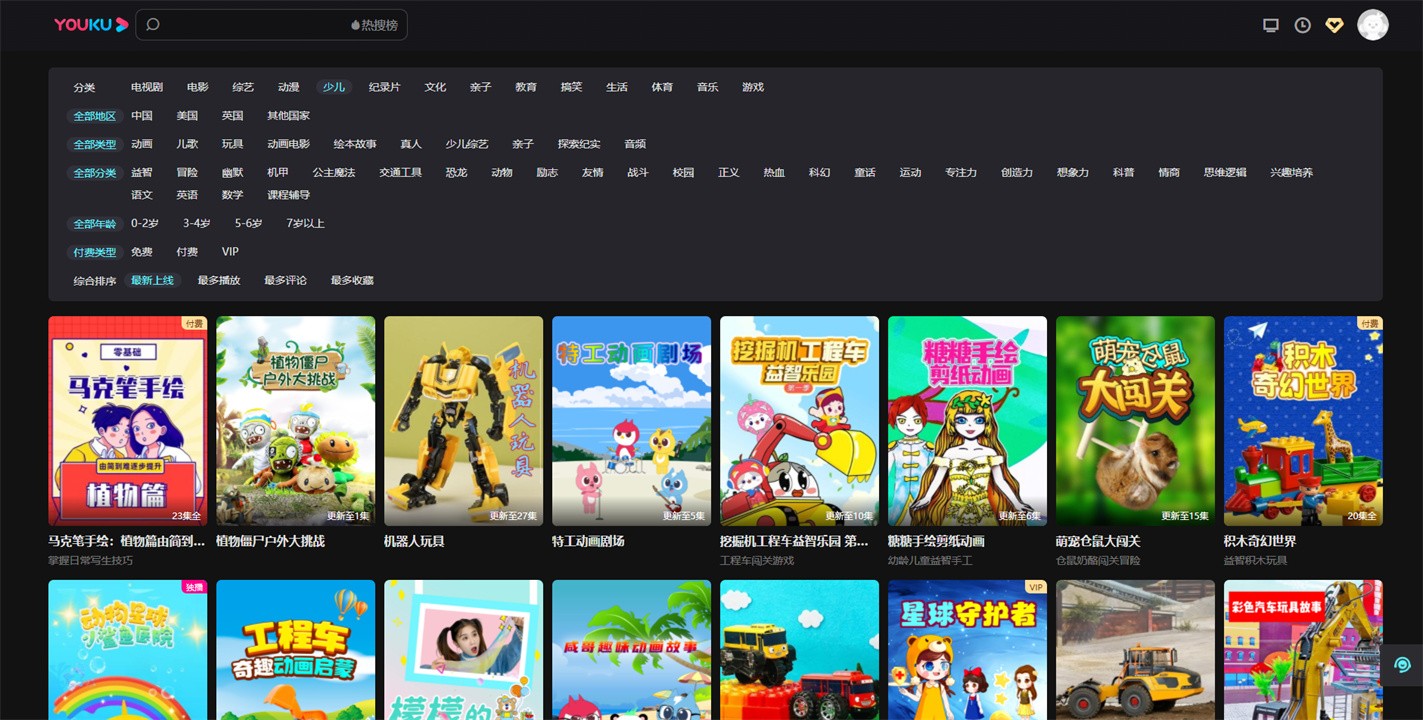Image resolution: width=1423 pixels, height=720 pixels.
Task: Sort by 最多播放
Action: (x=218, y=281)
